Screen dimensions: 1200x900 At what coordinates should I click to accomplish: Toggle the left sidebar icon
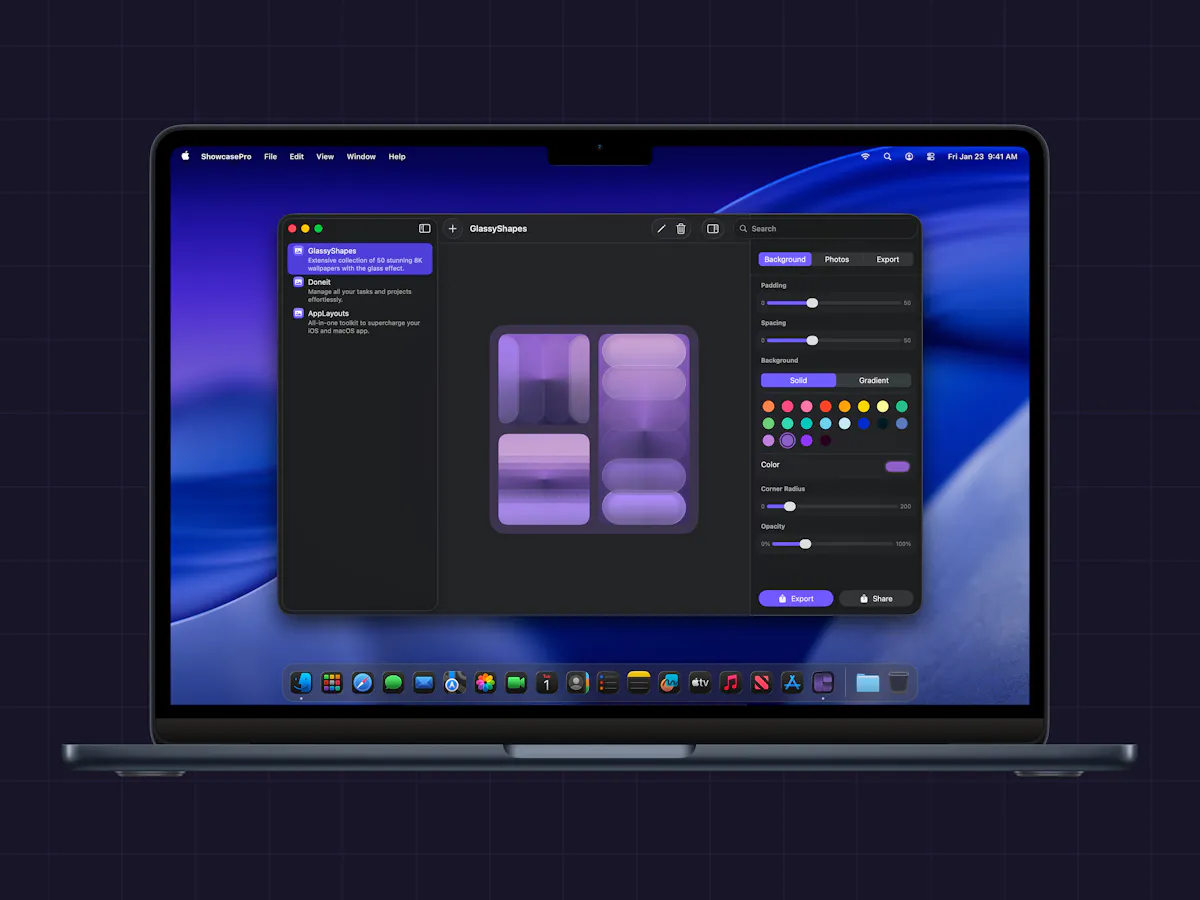click(425, 229)
